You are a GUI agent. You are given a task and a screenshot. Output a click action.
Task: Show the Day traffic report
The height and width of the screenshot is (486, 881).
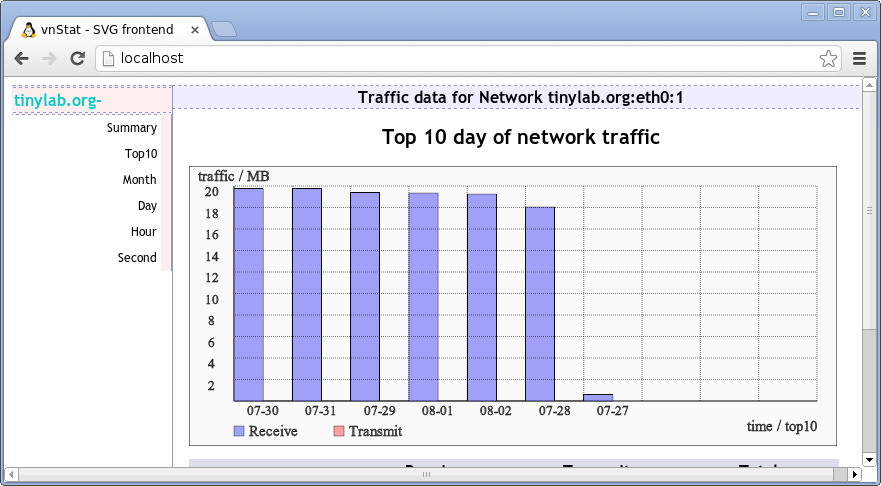tap(147, 206)
